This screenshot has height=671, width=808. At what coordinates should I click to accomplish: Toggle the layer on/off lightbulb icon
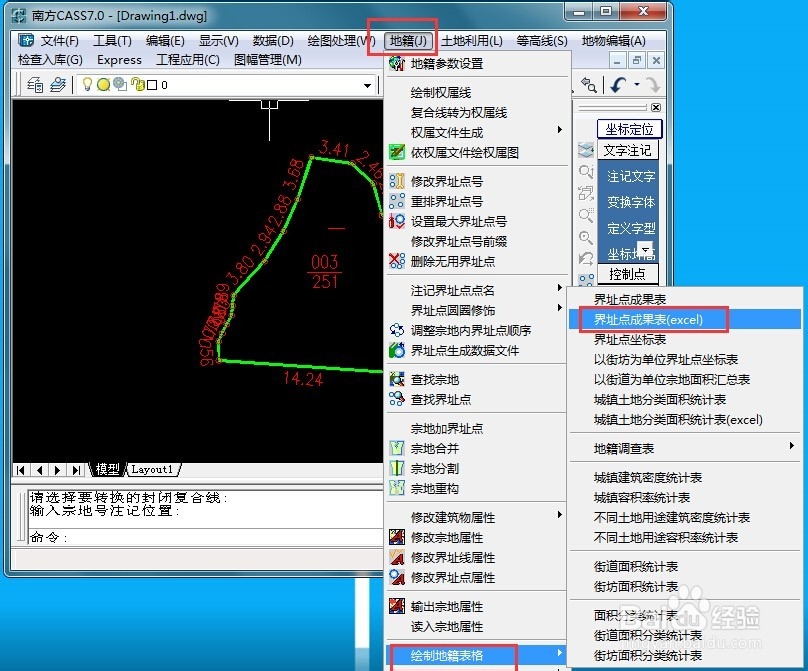click(x=87, y=84)
